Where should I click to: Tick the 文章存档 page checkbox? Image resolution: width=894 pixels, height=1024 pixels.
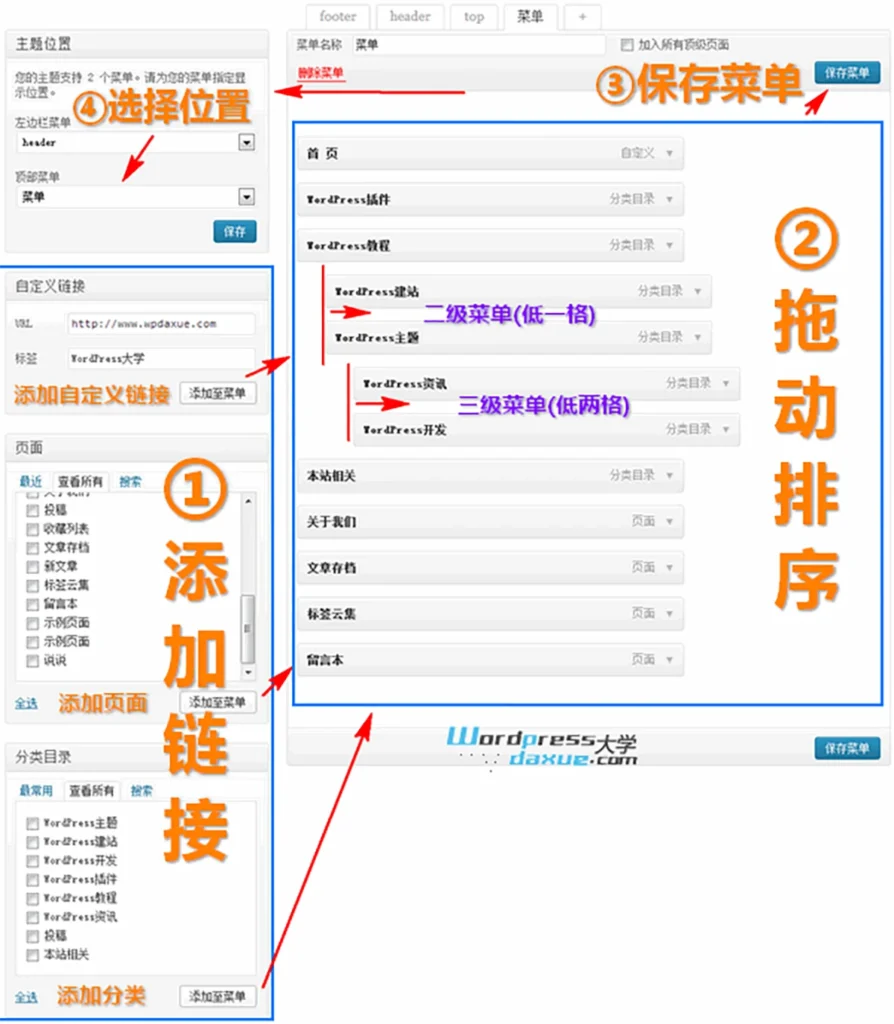point(33,548)
